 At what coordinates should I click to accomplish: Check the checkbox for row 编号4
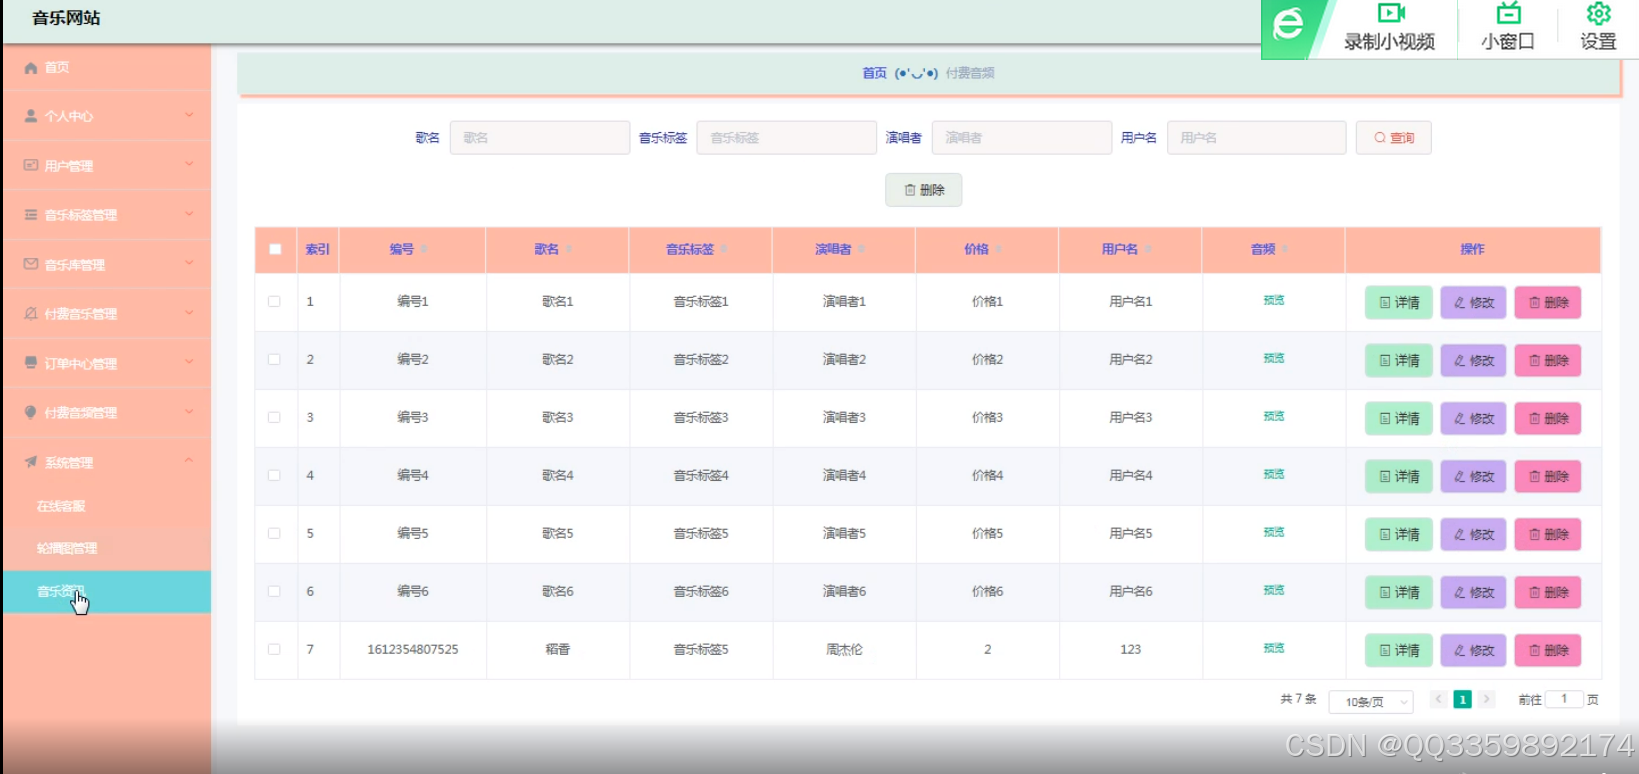pyautogui.click(x=274, y=475)
